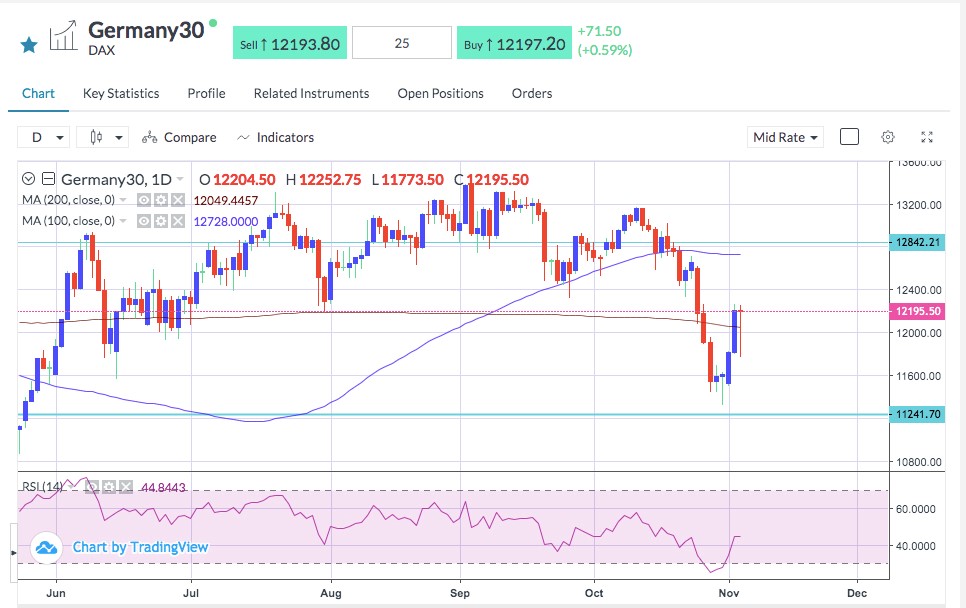Click the Chart by TradingView link
Viewport: 966px width, 608px height.
coord(140,547)
